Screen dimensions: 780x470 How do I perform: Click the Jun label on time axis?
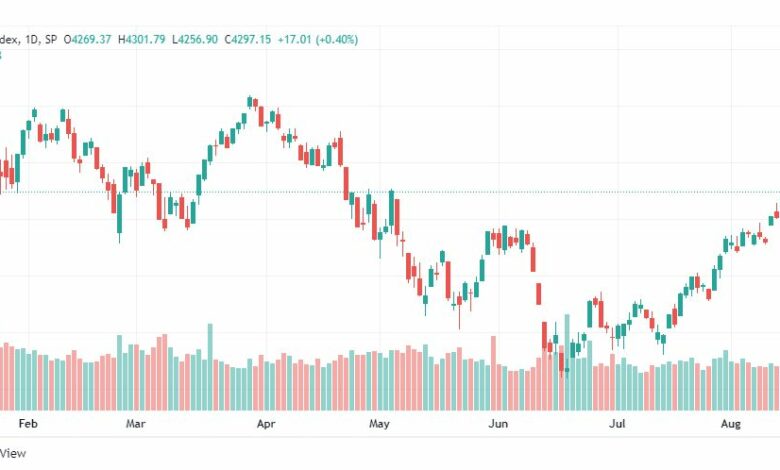coord(498,424)
